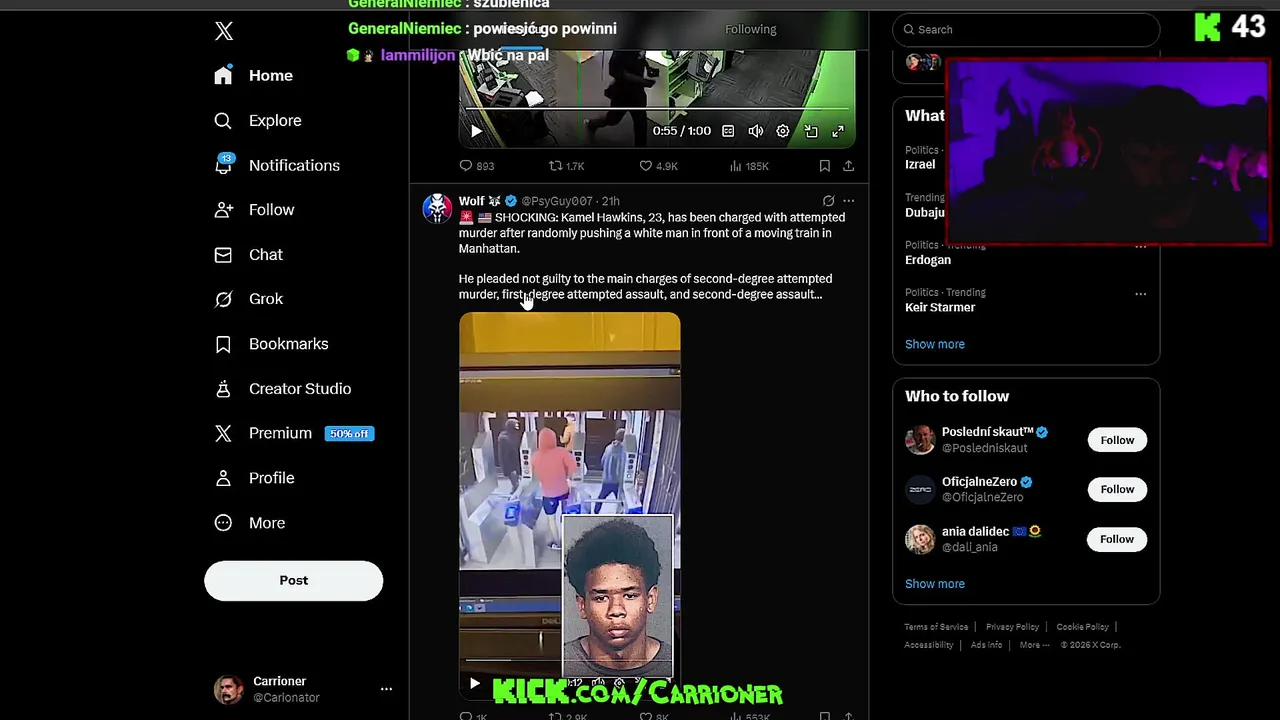Expand the top video to fullscreen

[x=838, y=131]
